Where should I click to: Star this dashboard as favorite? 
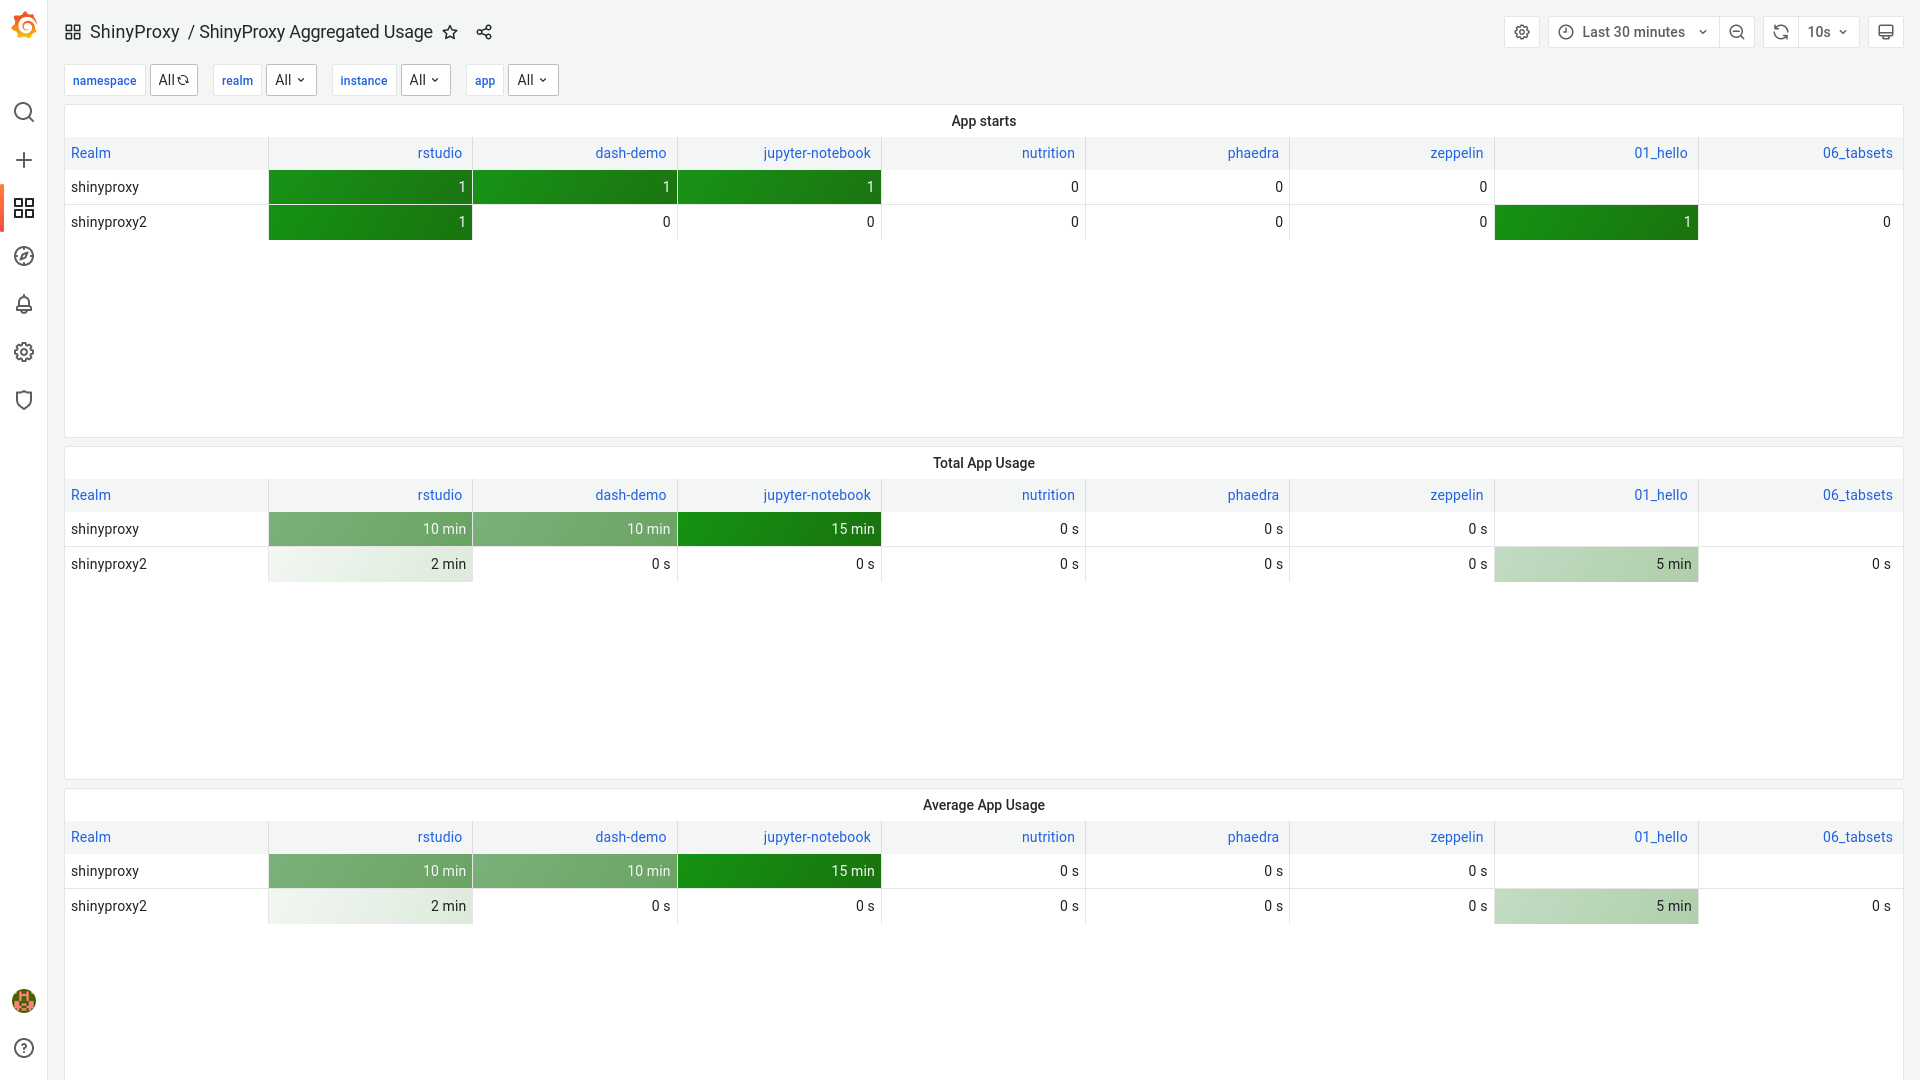tap(450, 32)
